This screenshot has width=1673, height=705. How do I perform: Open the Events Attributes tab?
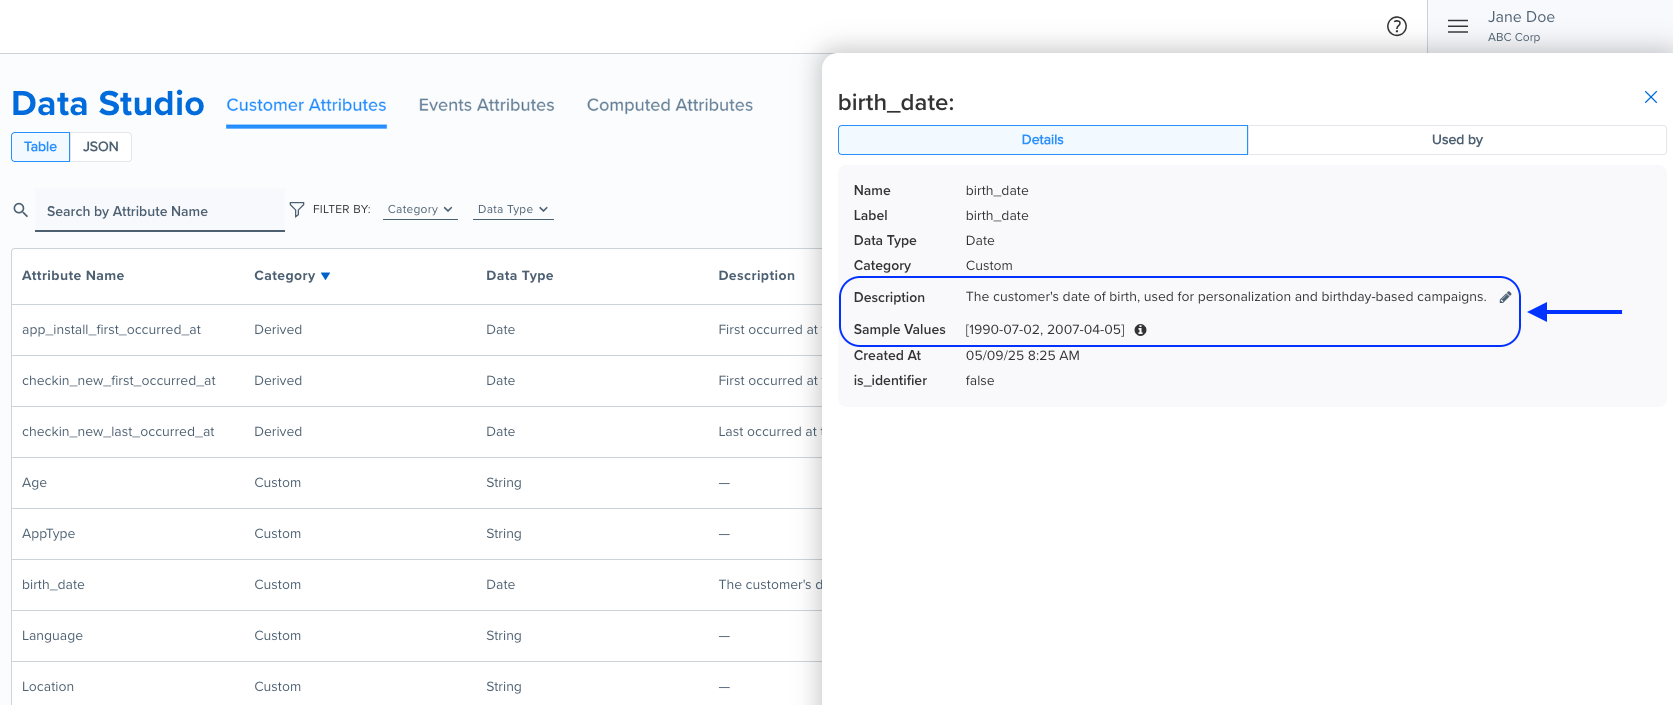tap(486, 105)
